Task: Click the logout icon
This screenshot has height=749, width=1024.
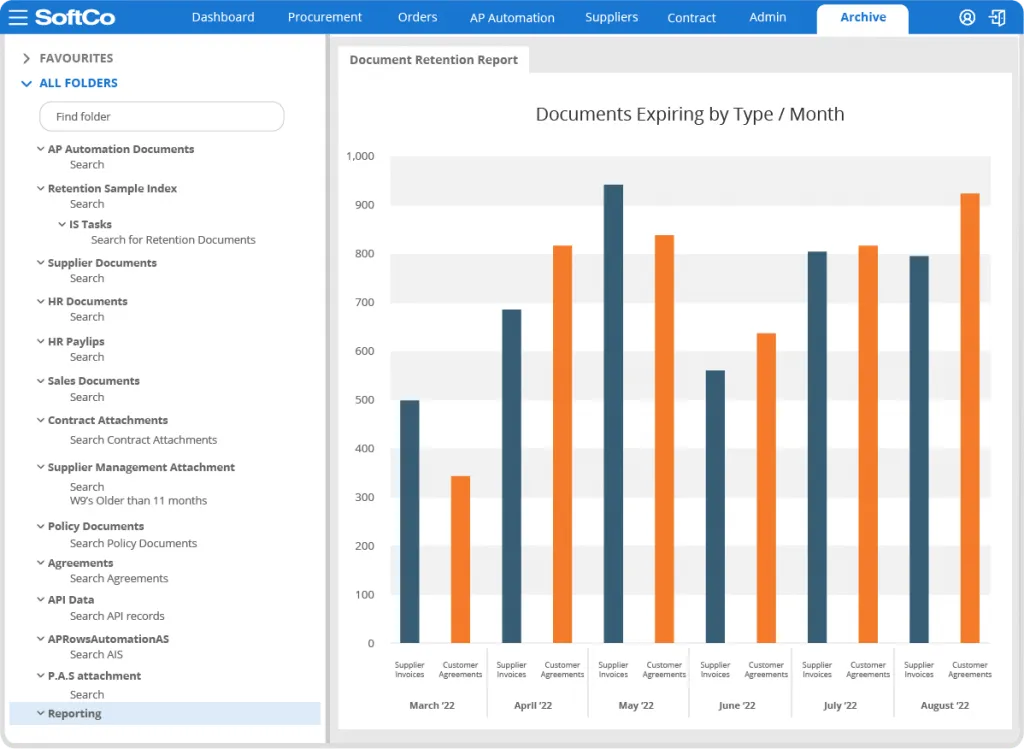Action: point(997,17)
